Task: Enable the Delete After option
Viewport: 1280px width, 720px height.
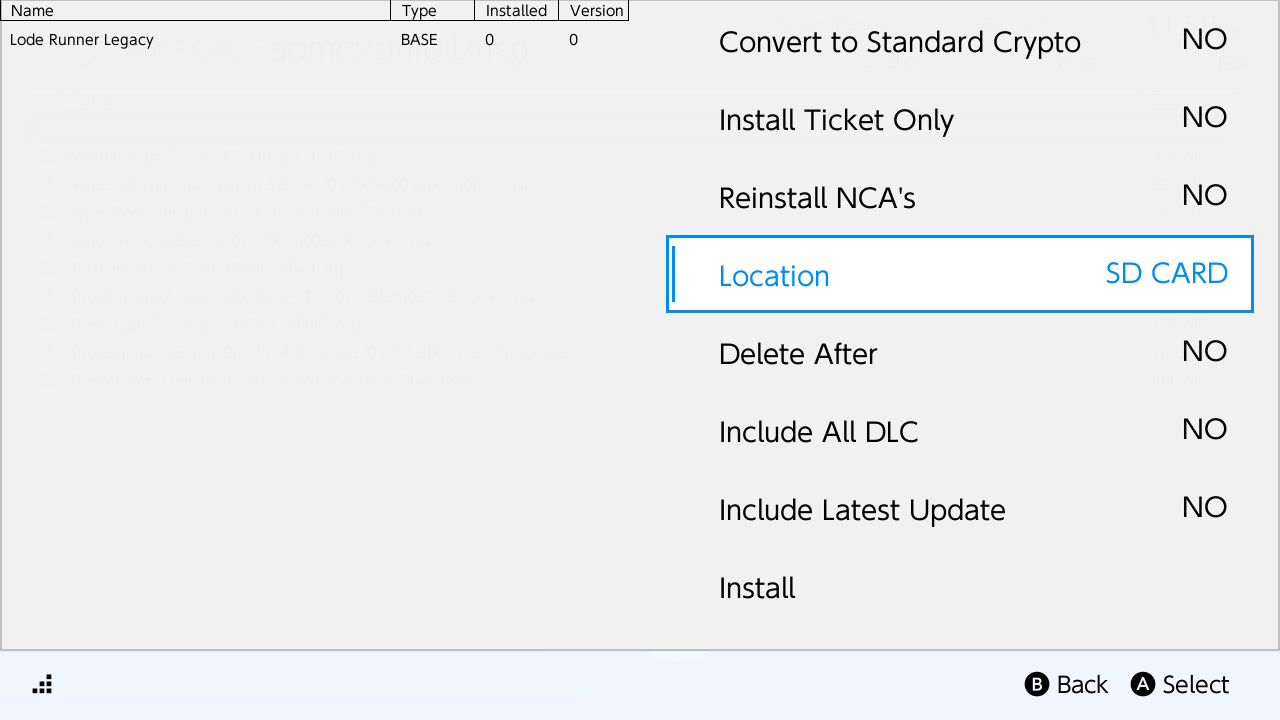Action: point(959,353)
